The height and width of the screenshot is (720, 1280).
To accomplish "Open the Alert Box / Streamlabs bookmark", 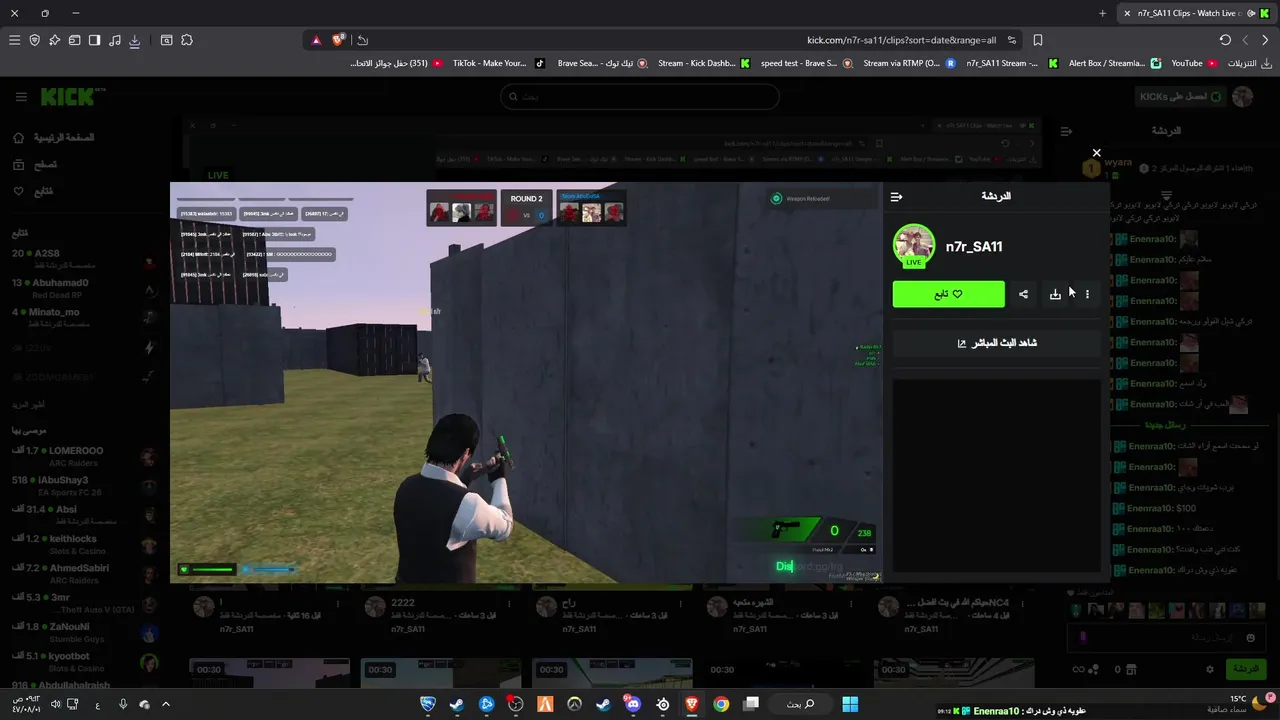I will pos(1114,63).
